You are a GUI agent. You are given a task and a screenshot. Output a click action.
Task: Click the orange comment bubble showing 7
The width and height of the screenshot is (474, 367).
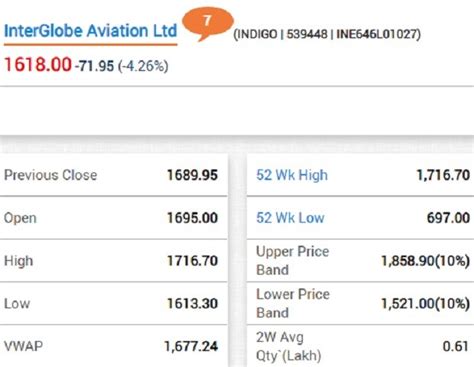(208, 23)
